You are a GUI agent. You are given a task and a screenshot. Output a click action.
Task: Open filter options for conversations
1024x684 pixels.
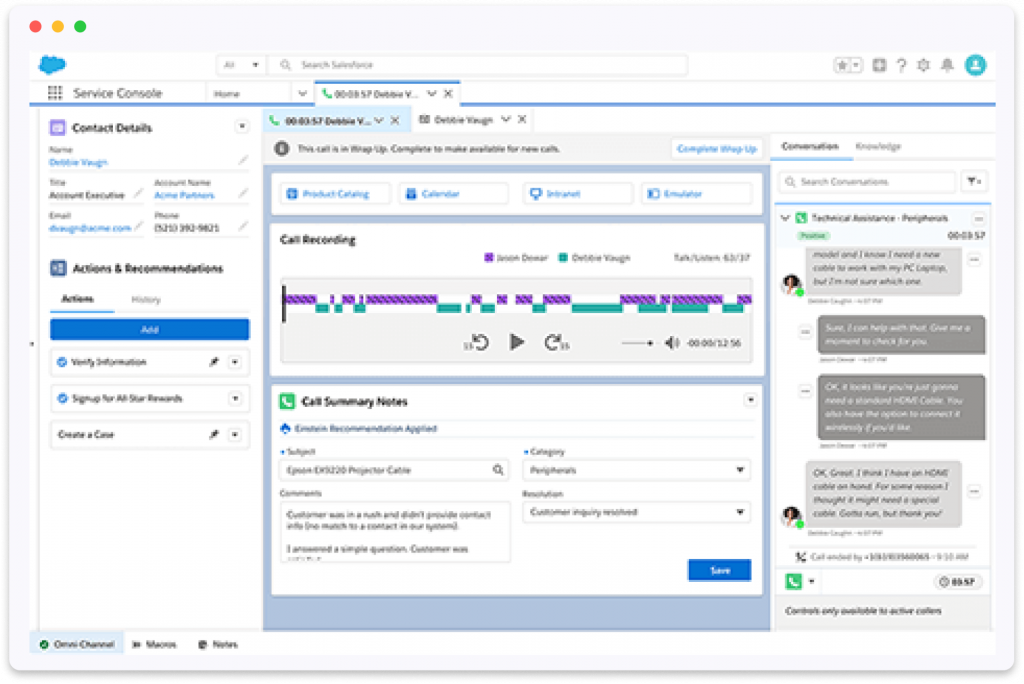(x=974, y=181)
